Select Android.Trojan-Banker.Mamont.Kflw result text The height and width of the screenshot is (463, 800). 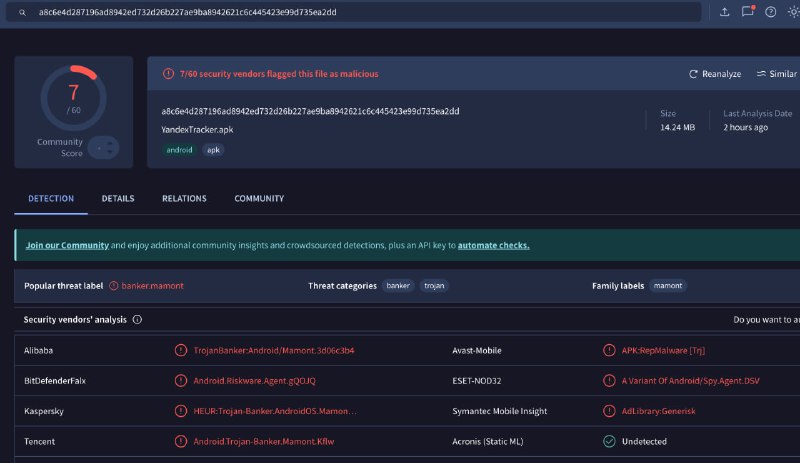pyautogui.click(x=264, y=442)
